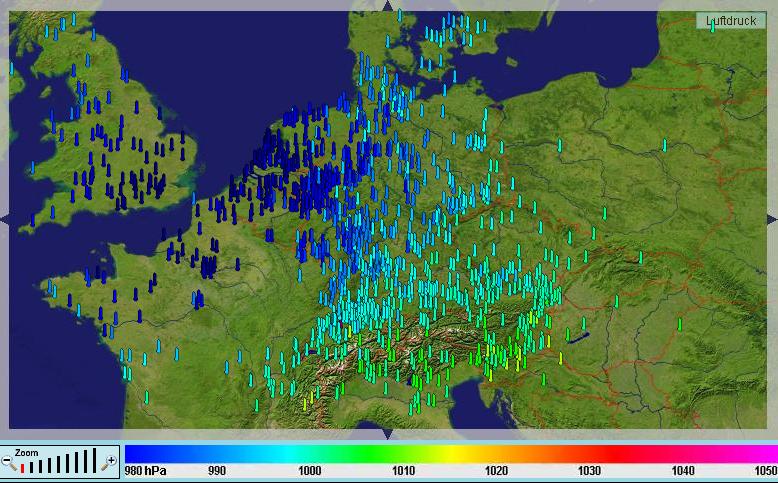Pan map south with bottom arrow

coord(388,434)
